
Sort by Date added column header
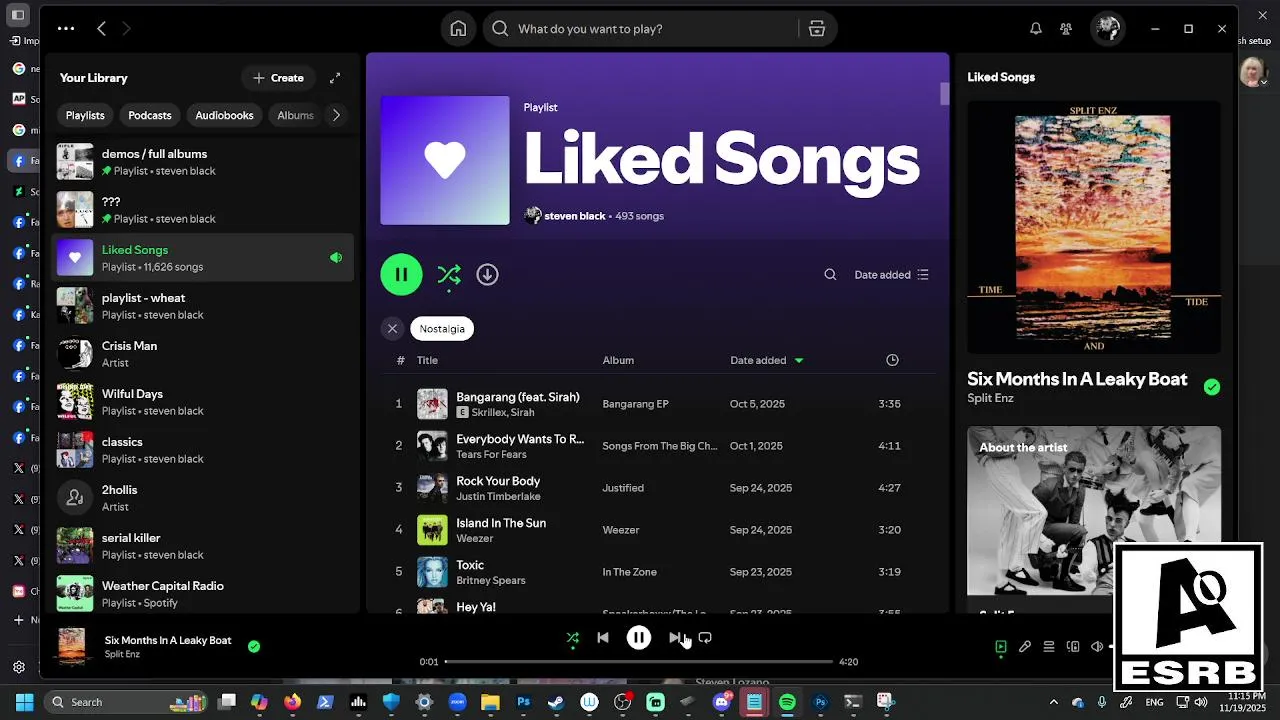click(x=766, y=360)
